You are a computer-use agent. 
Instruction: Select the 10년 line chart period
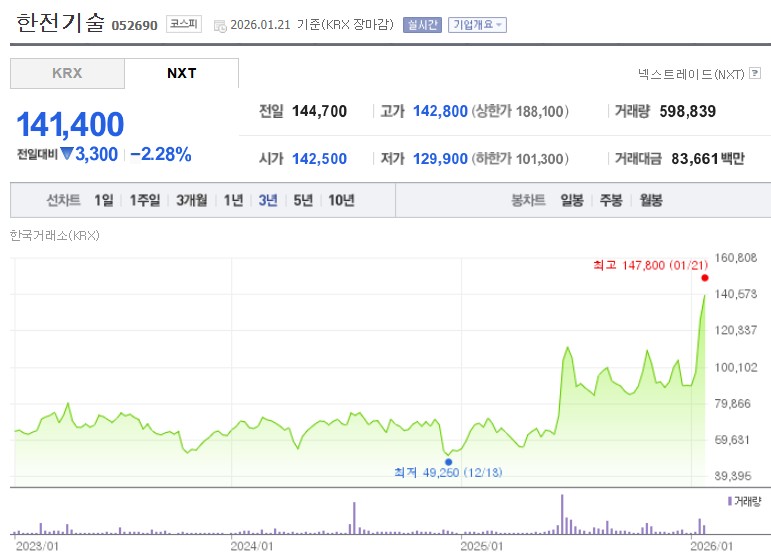pyautogui.click(x=341, y=200)
